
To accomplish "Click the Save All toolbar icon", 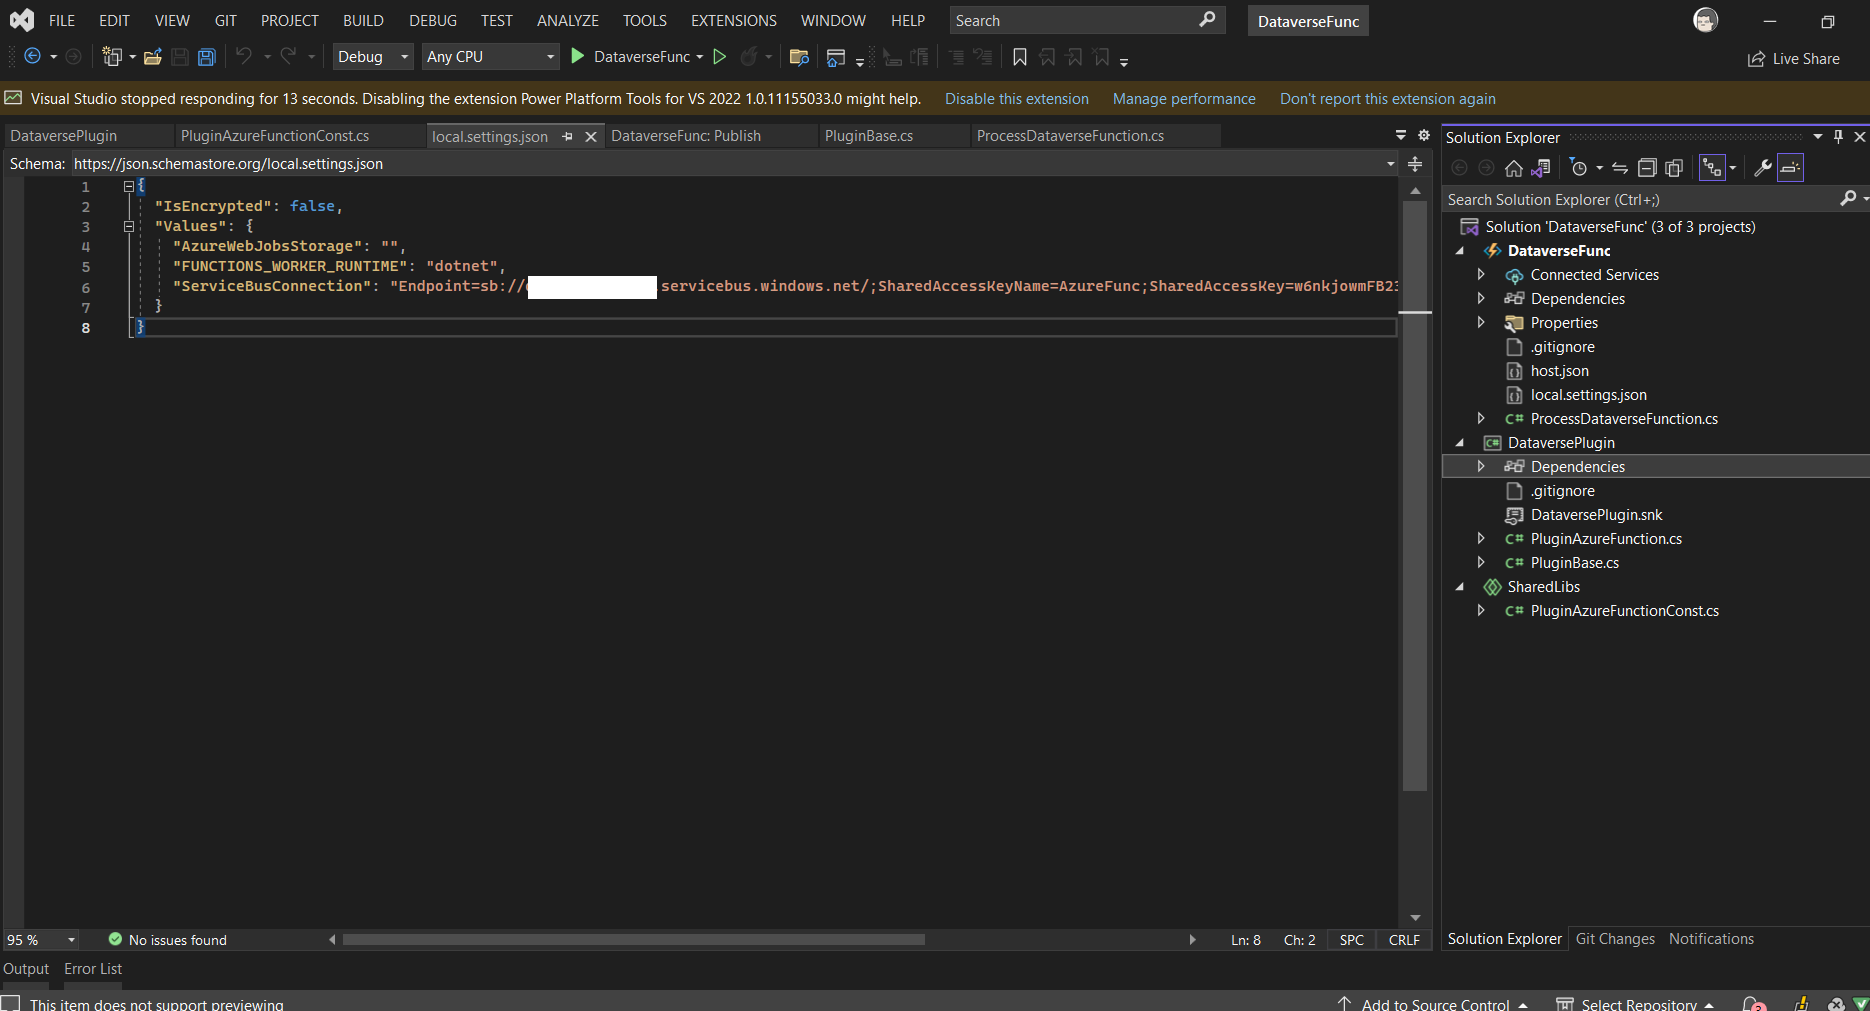I will pos(207,57).
